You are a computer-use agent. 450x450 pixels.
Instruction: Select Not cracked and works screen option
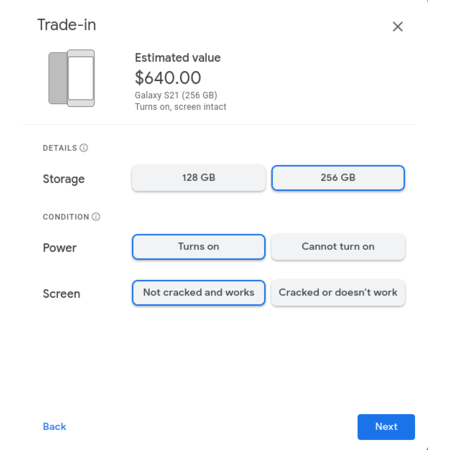199,293
